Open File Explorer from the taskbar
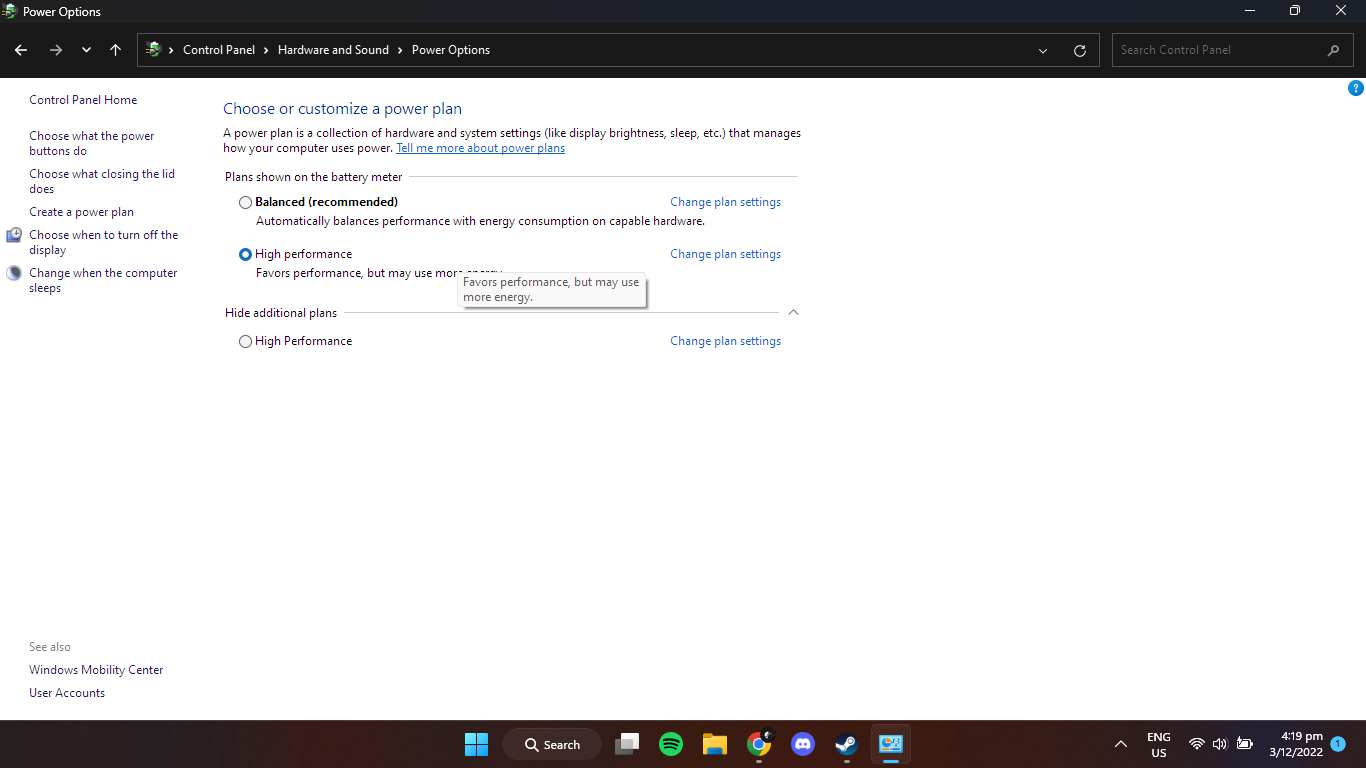The image size is (1366, 768). coord(715,744)
